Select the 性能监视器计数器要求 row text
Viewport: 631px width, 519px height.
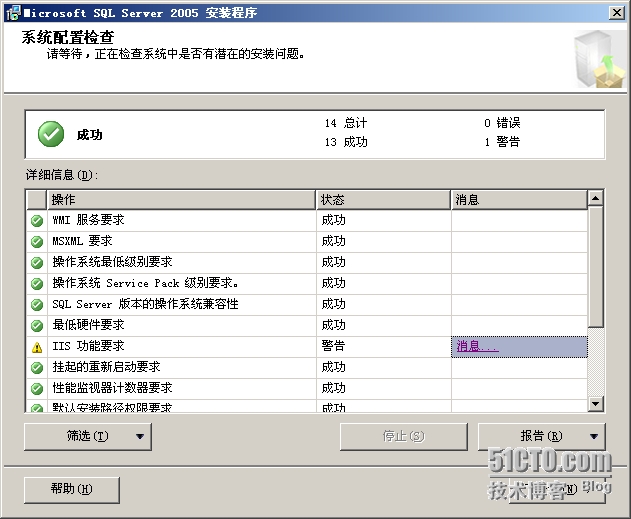coord(112,388)
